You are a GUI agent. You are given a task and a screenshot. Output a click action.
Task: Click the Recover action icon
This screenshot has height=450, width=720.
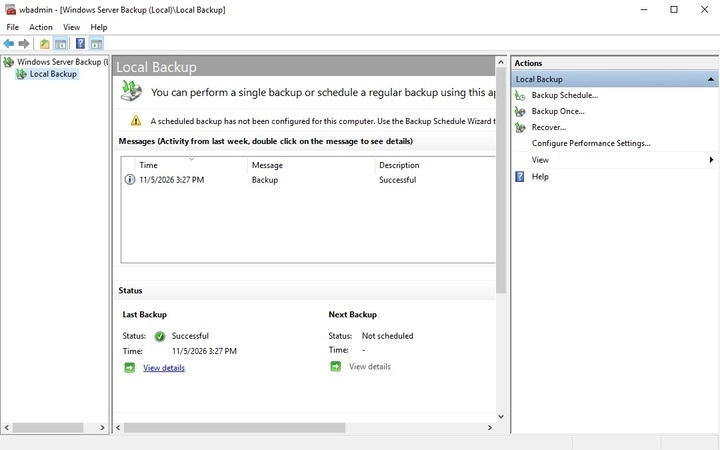pos(520,128)
